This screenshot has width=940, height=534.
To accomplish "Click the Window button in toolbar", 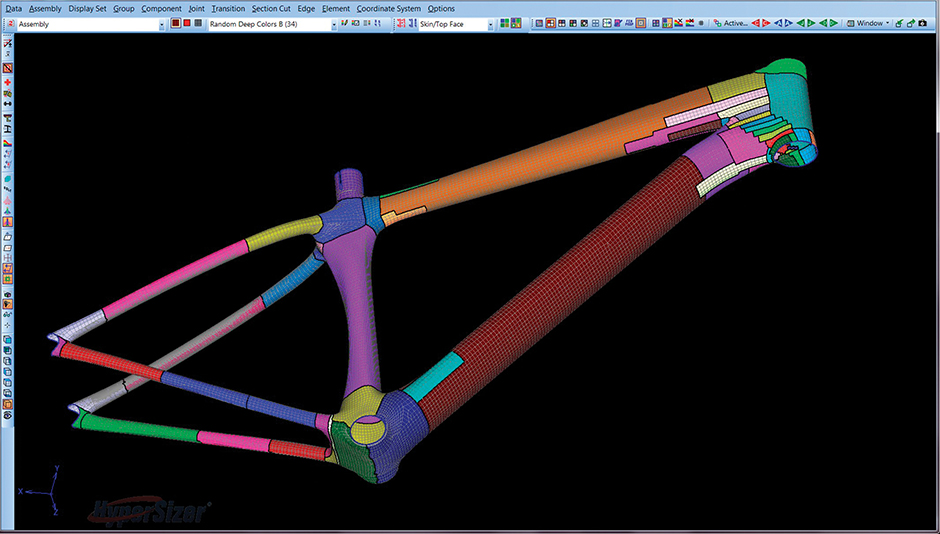I will [870, 23].
